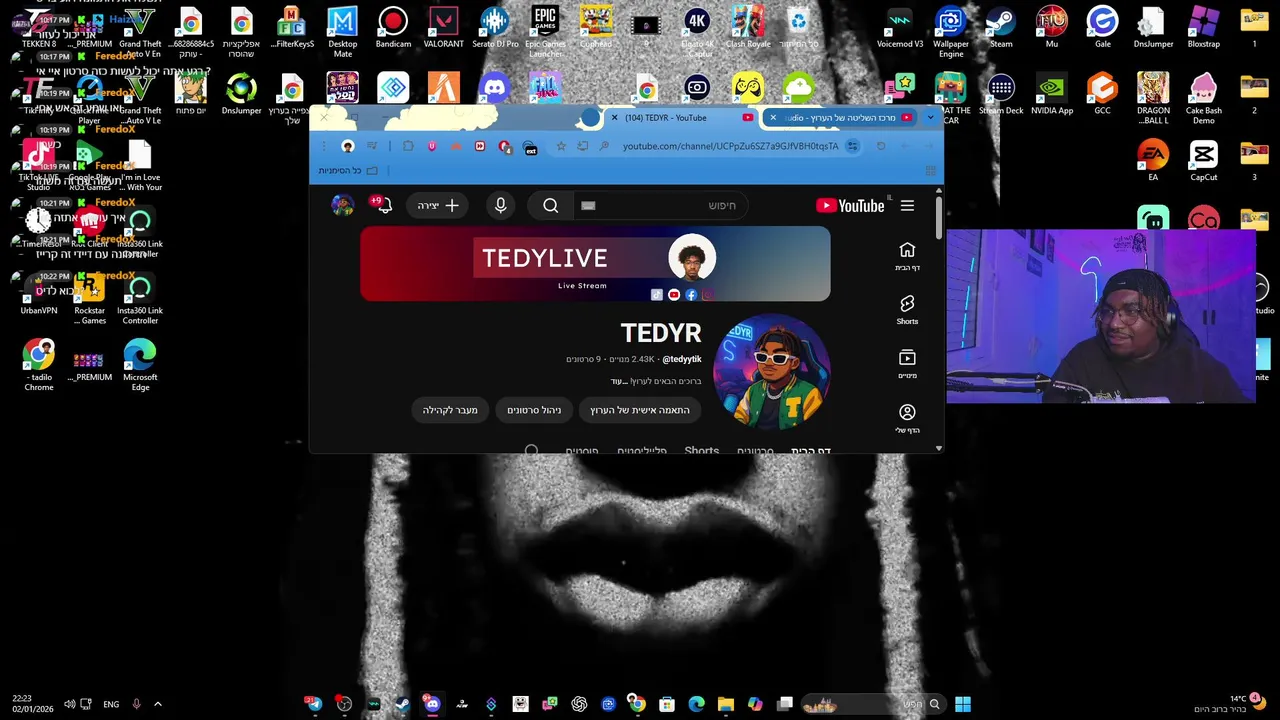Viewport: 1280px width, 720px height.
Task: Open the Wallpaper Engine desktop shortcut
Action: click(x=951, y=32)
